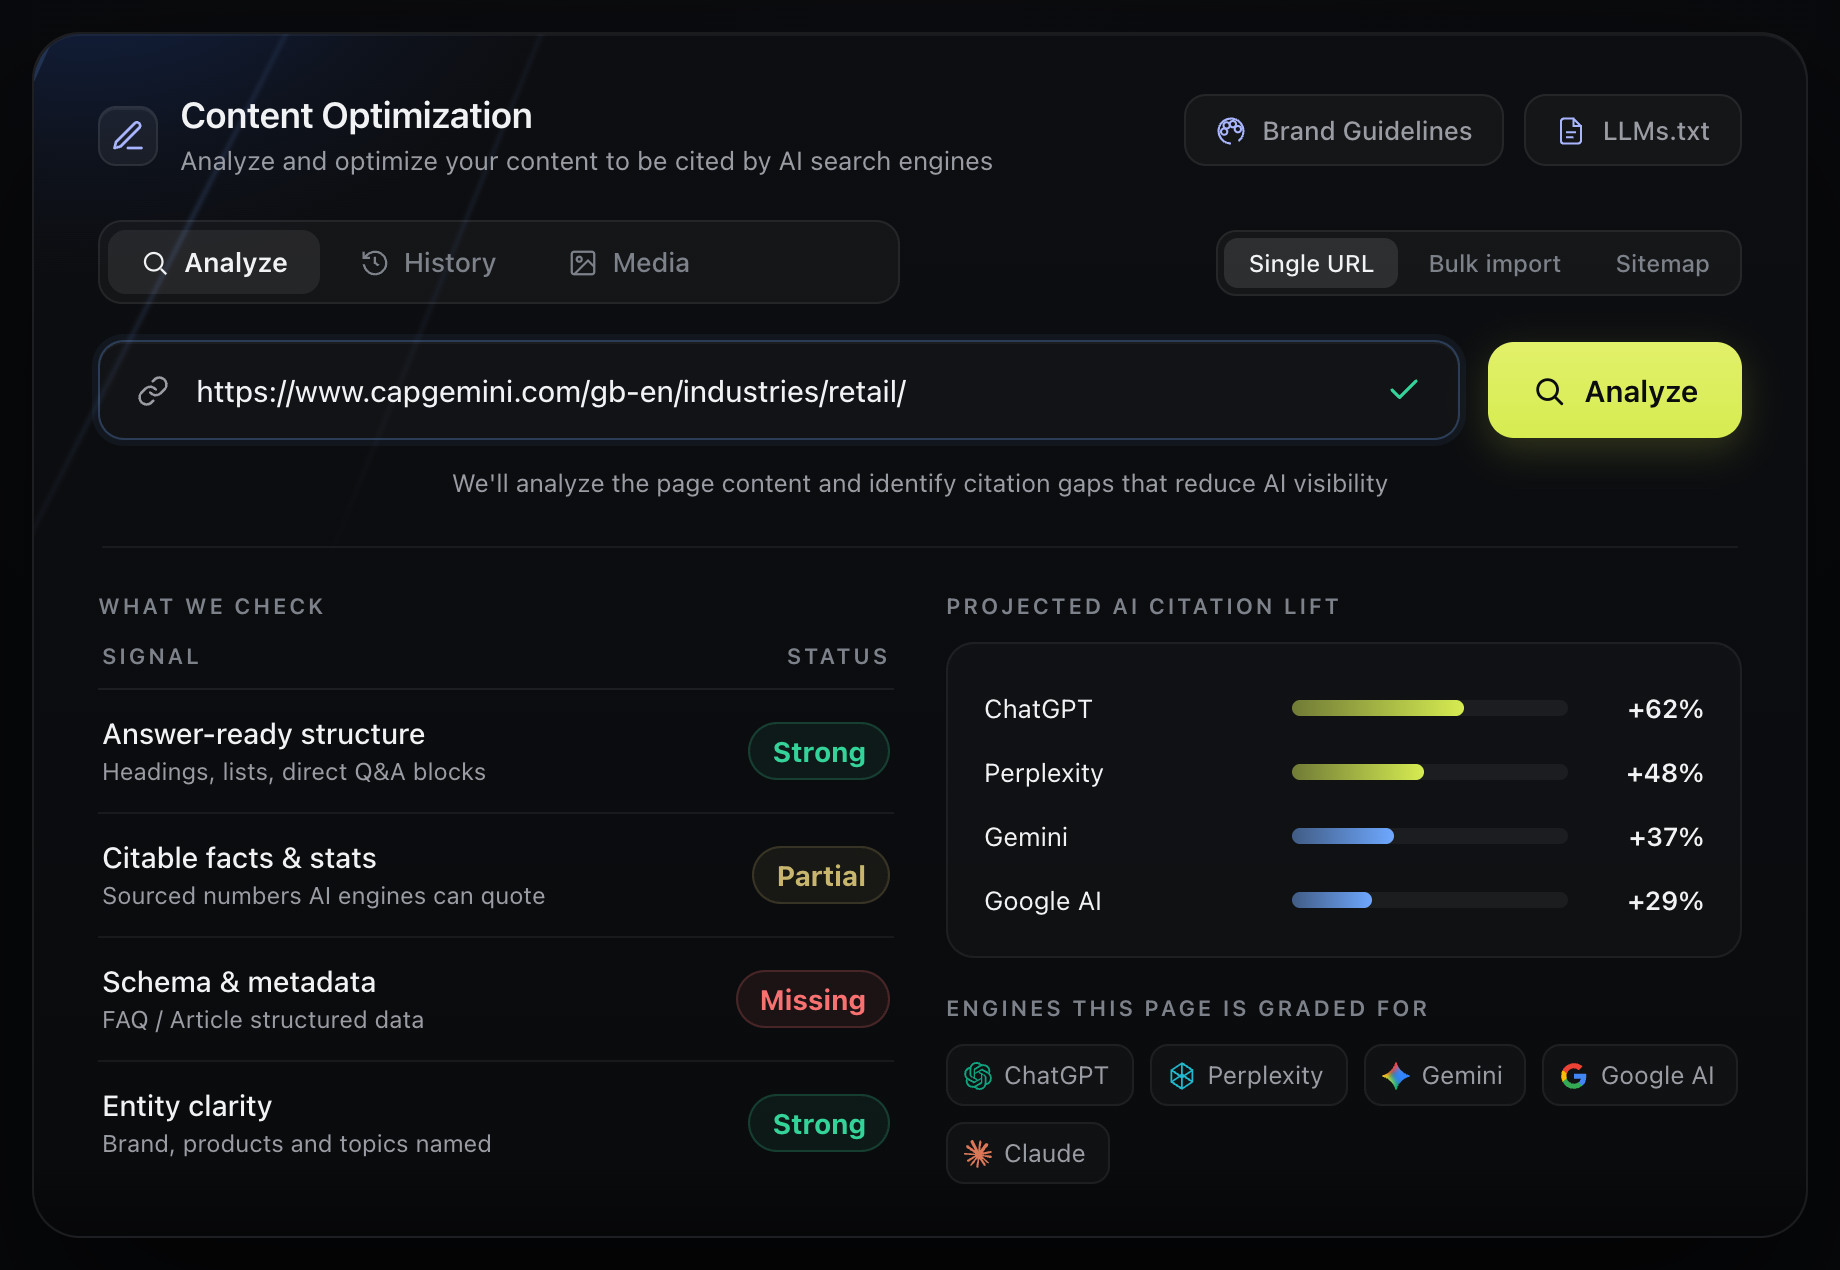
Task: Click the URL input field
Action: 779,390
